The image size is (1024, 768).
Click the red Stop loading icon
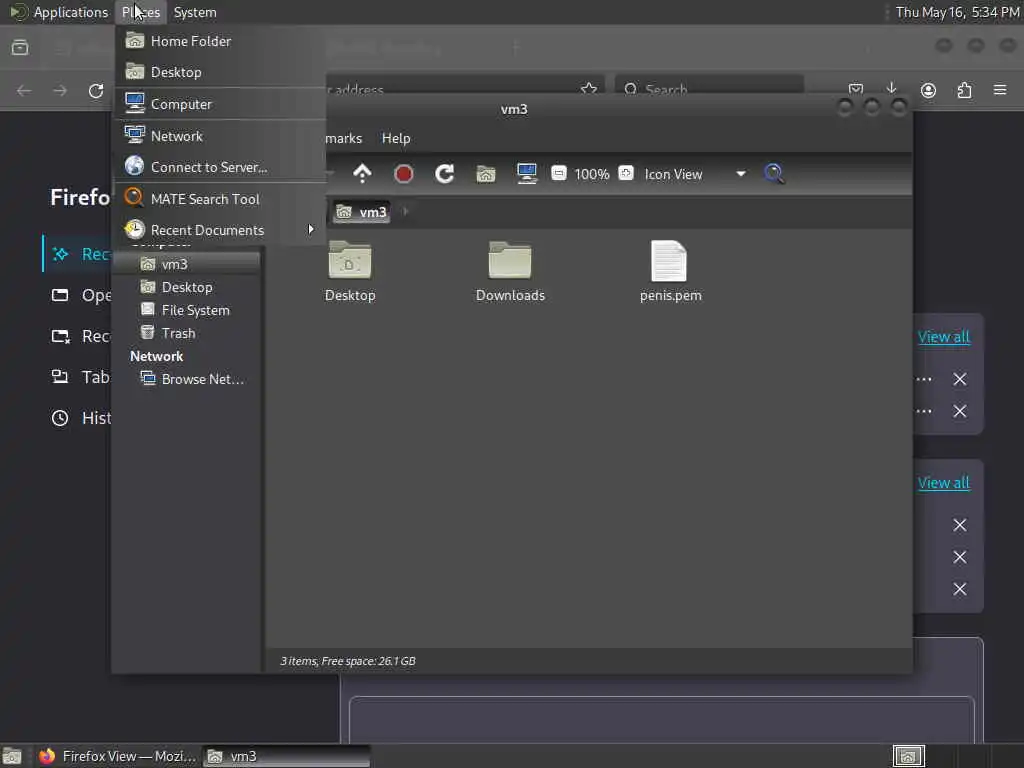404,174
